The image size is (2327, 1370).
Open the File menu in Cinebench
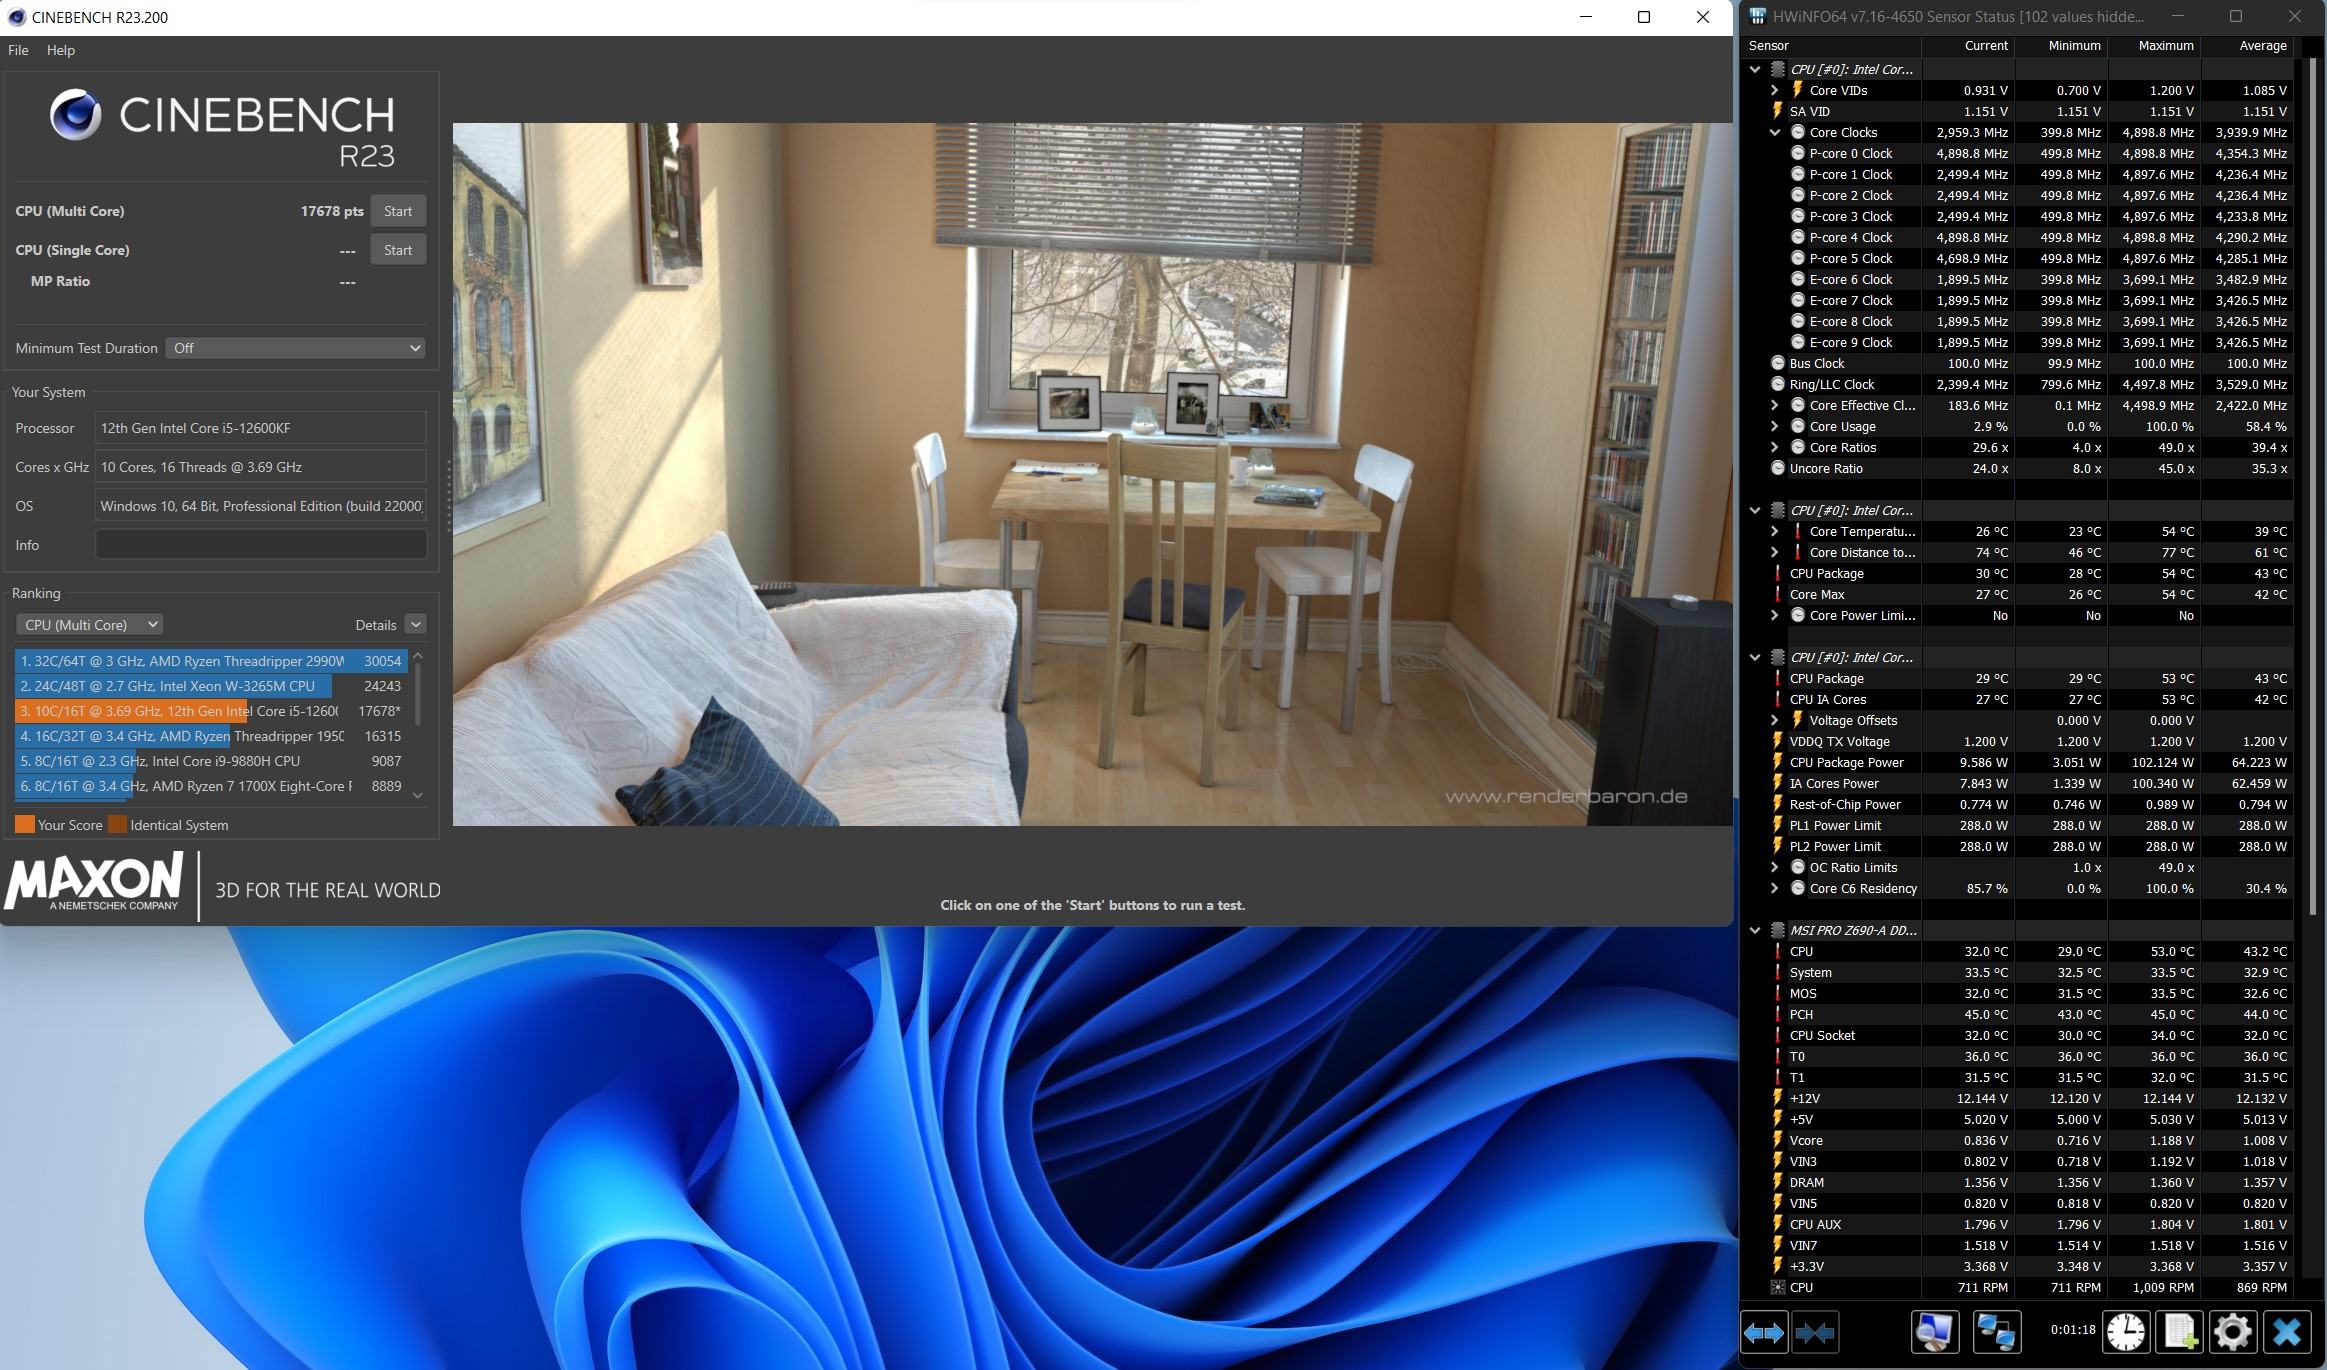tap(18, 50)
